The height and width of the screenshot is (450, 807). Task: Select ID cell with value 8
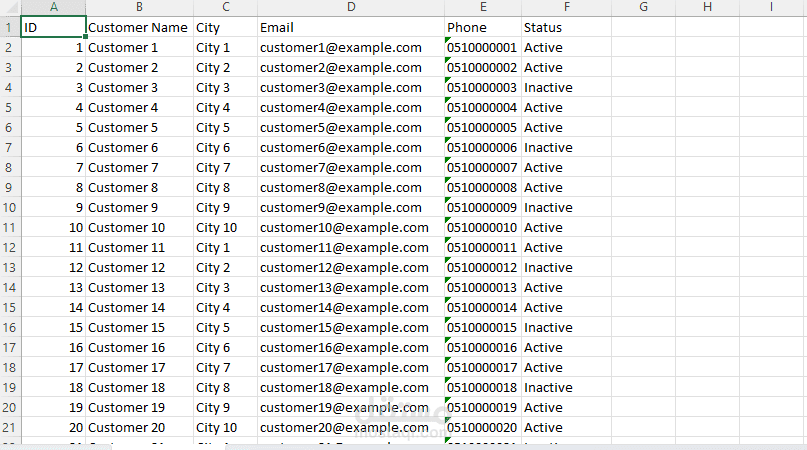click(54, 187)
